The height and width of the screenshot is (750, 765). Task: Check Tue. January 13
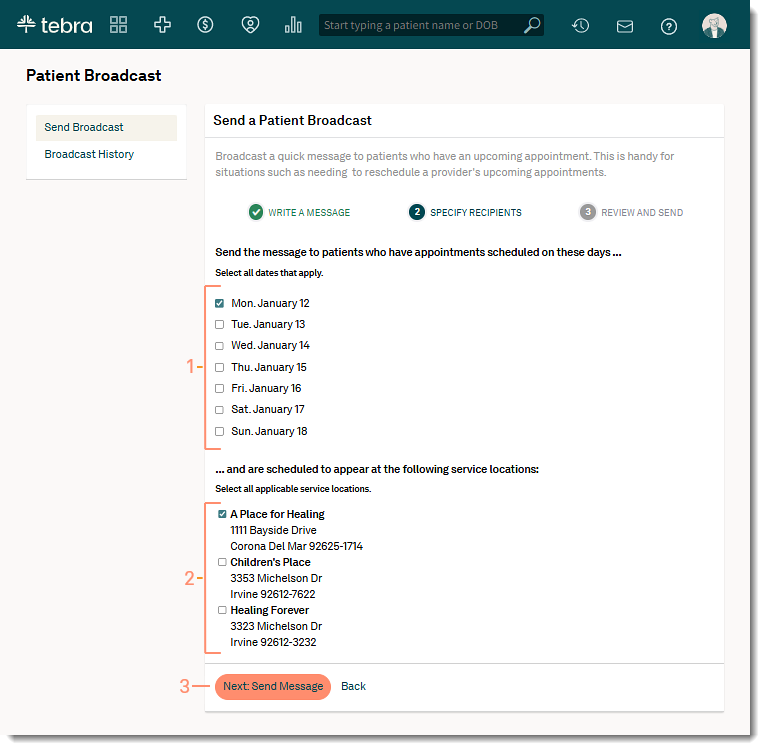click(x=220, y=325)
